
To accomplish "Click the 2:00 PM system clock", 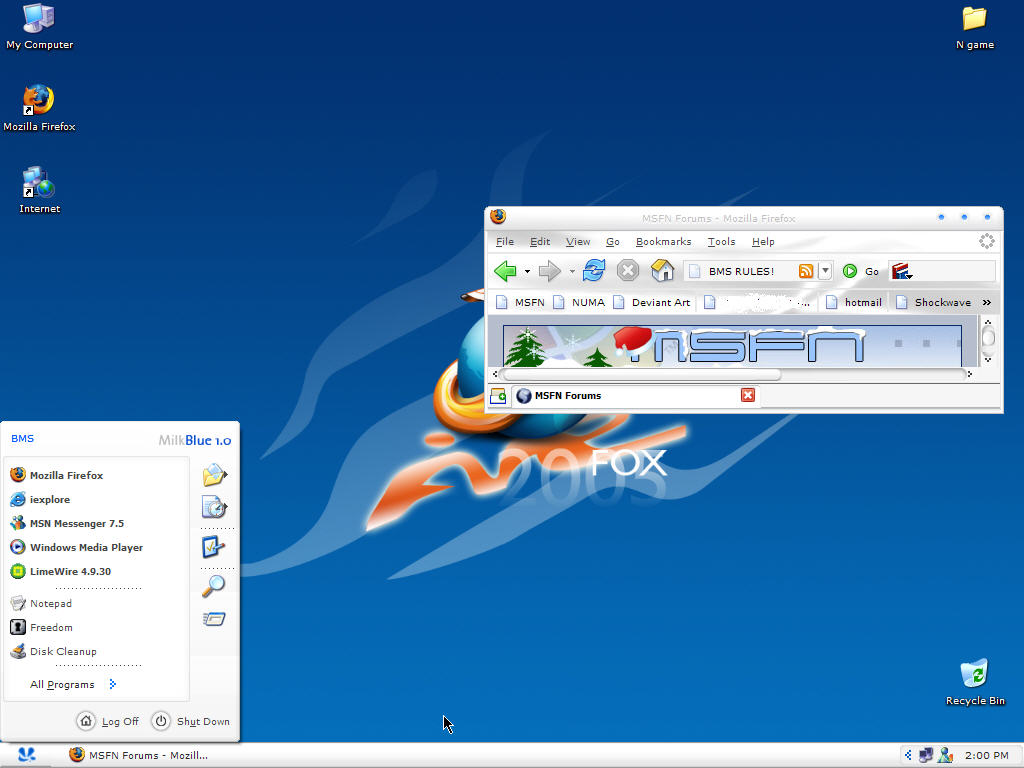I will [x=987, y=756].
